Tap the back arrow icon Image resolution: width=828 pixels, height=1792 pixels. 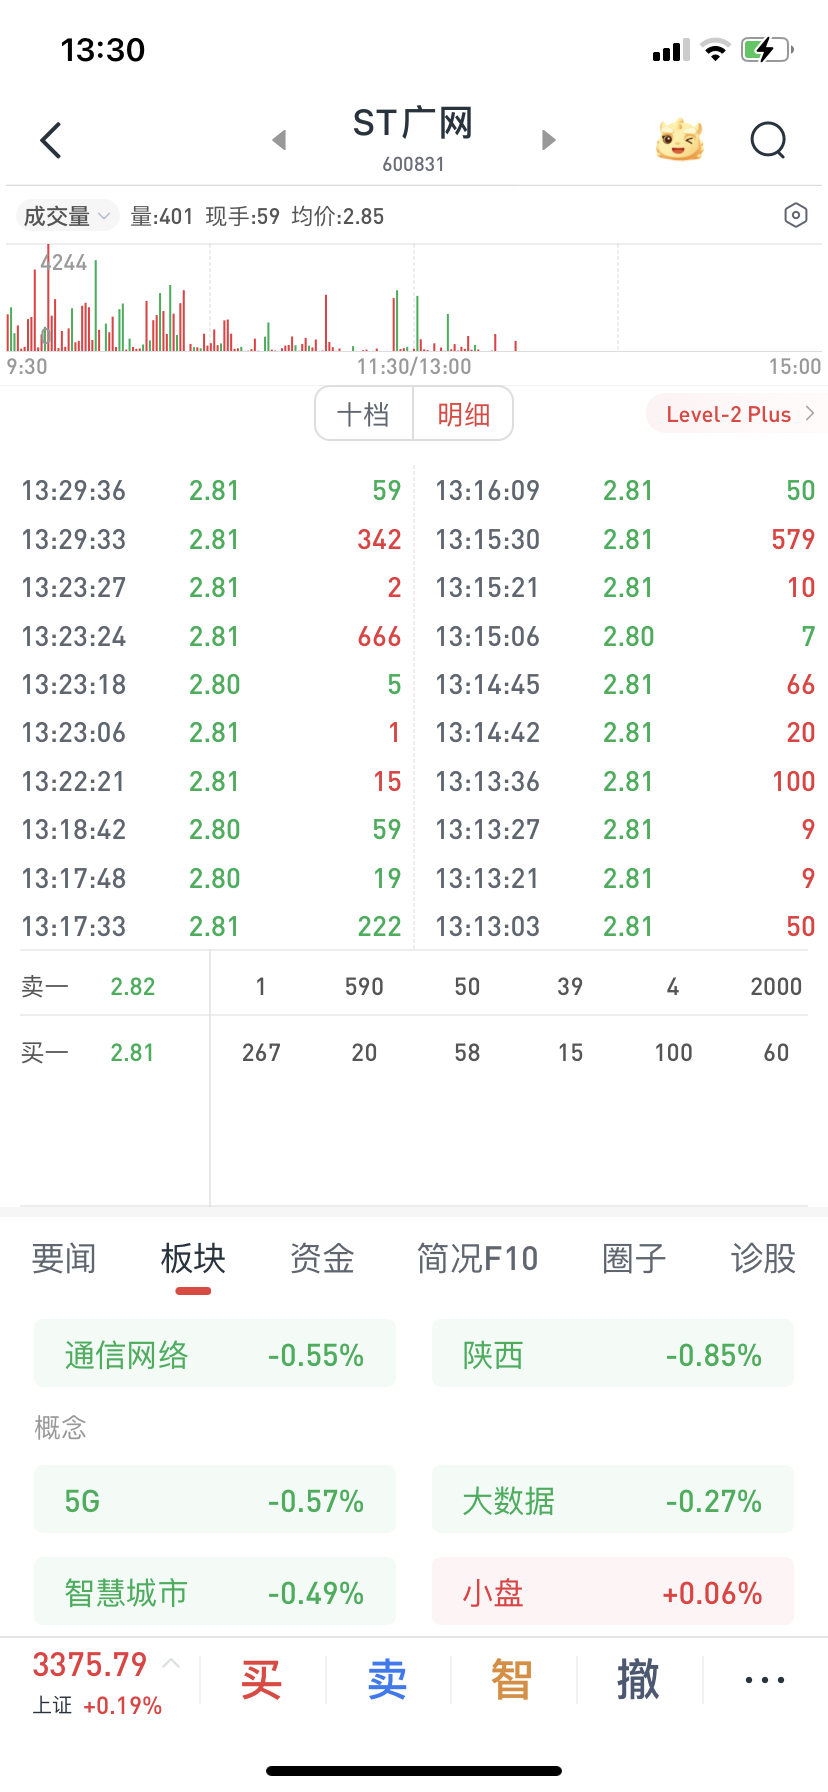click(51, 140)
